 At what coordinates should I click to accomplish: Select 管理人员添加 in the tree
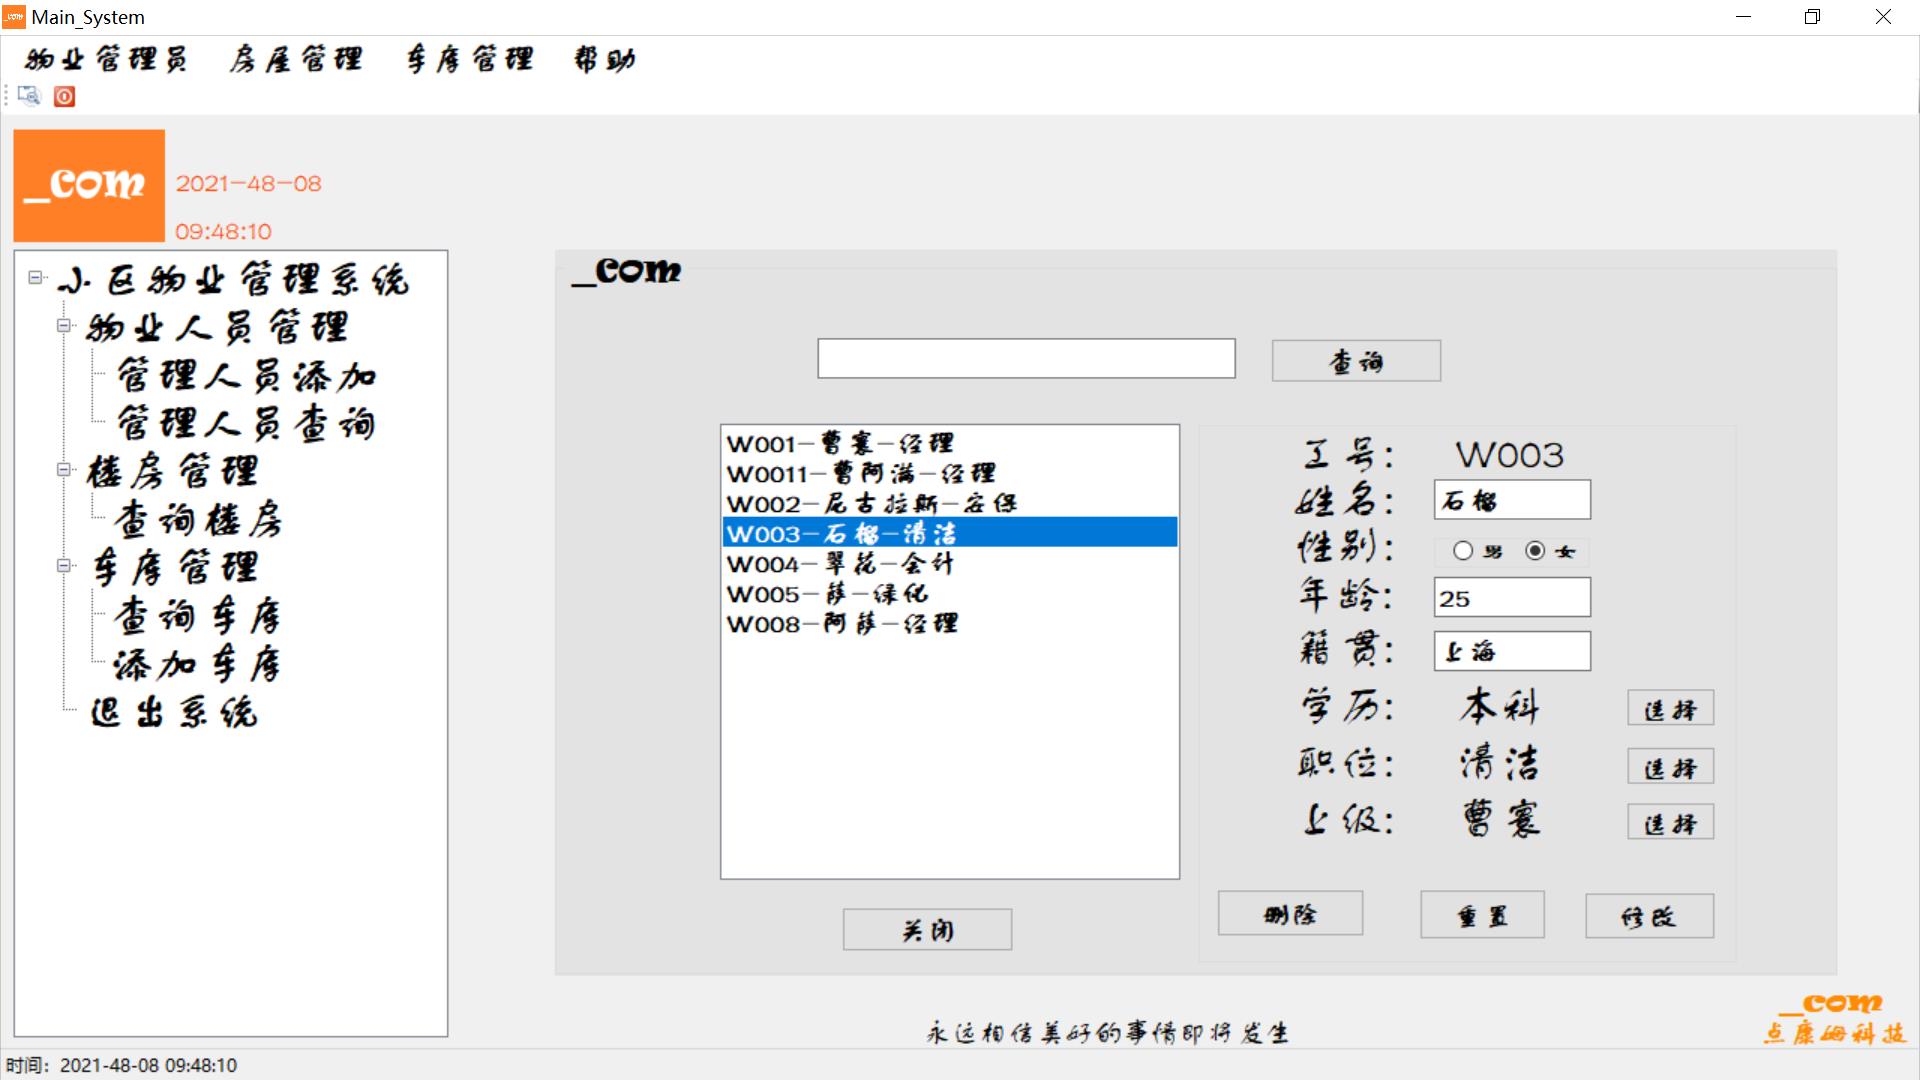click(x=246, y=376)
